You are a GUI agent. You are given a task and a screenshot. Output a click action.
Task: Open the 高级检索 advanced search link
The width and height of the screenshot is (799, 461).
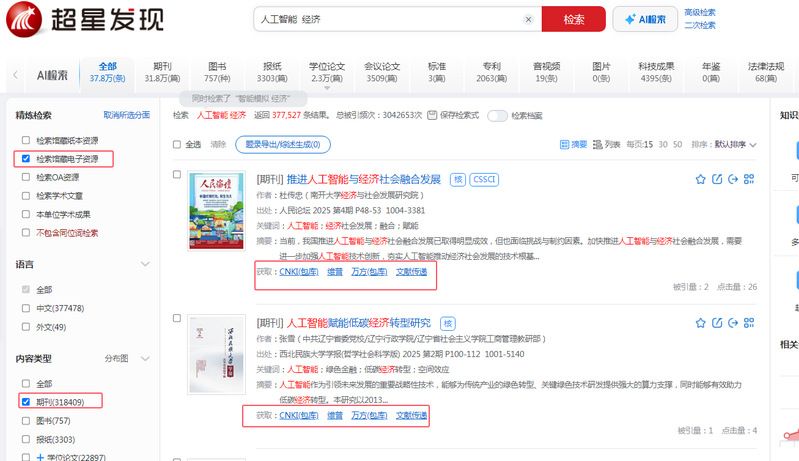point(699,12)
